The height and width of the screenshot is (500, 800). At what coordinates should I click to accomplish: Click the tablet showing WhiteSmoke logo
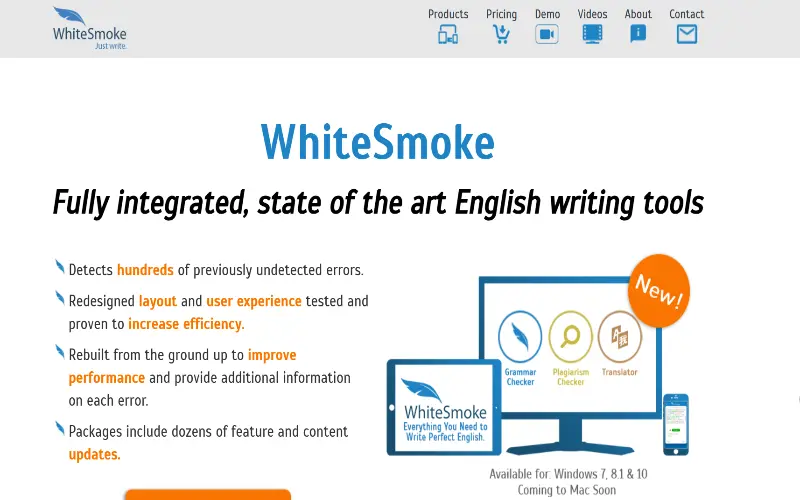[444, 407]
